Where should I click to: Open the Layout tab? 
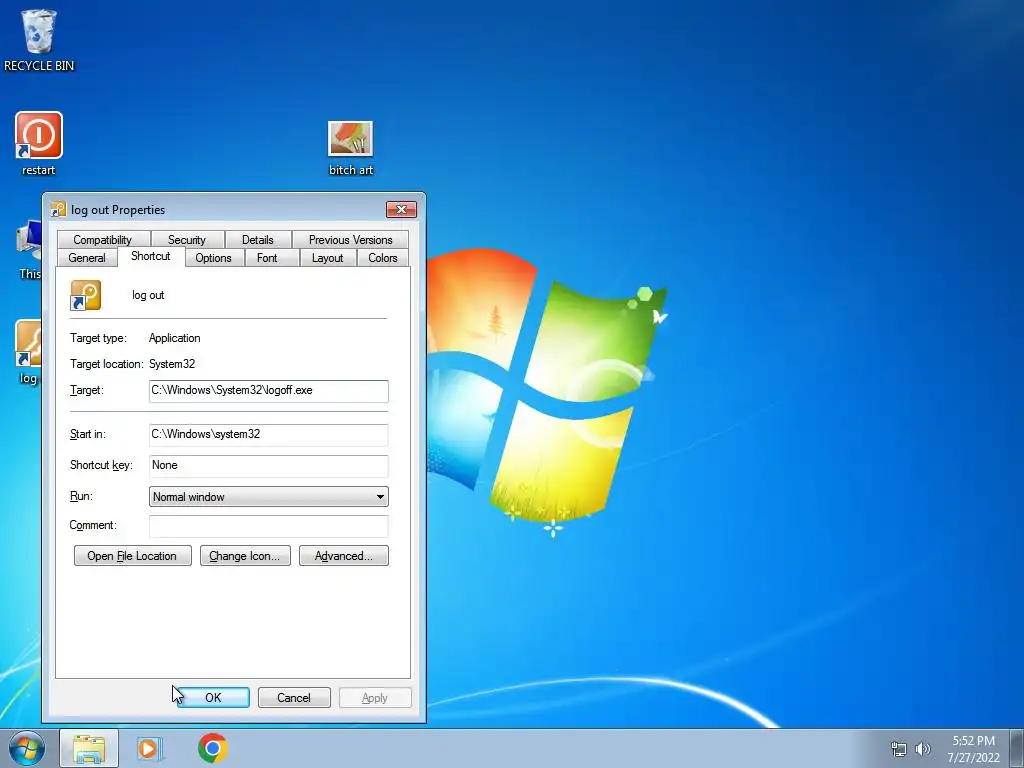coord(327,258)
